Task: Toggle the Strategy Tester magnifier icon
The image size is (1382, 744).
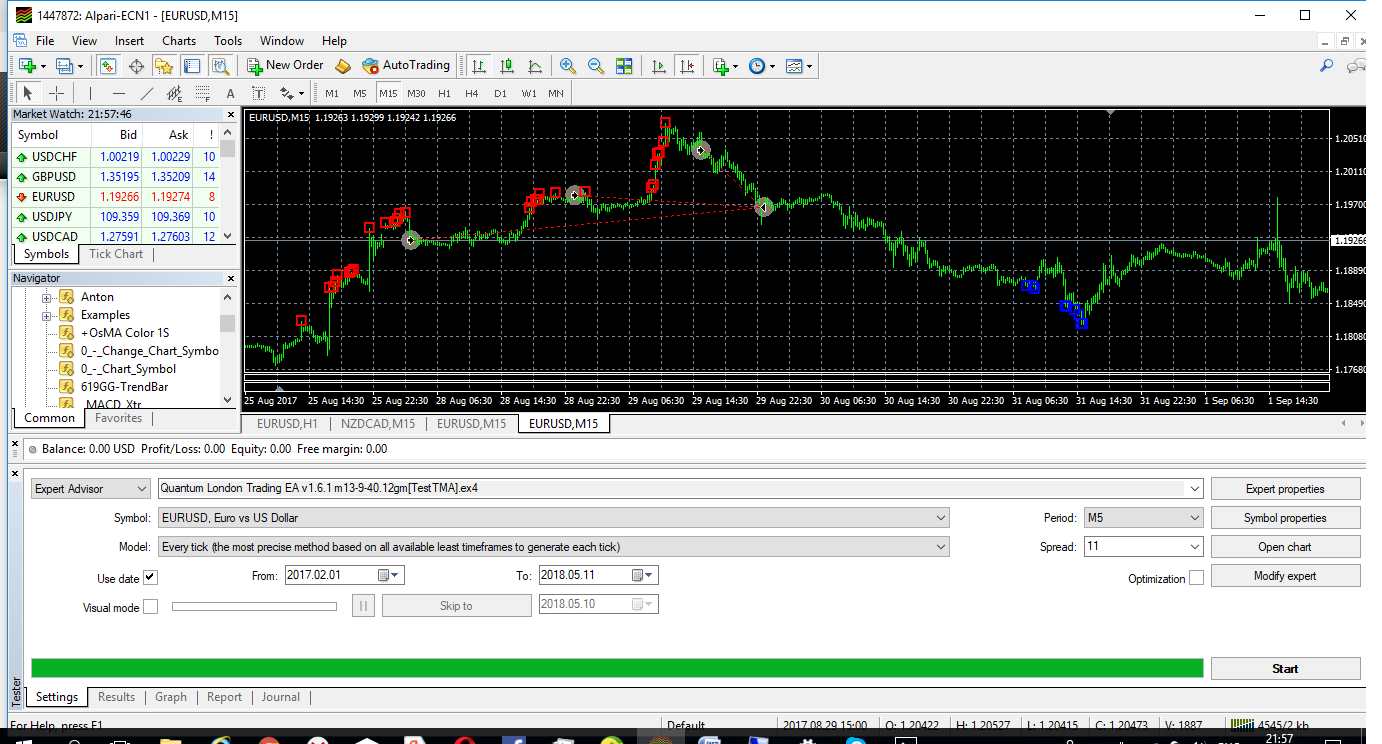Action: tap(221, 66)
